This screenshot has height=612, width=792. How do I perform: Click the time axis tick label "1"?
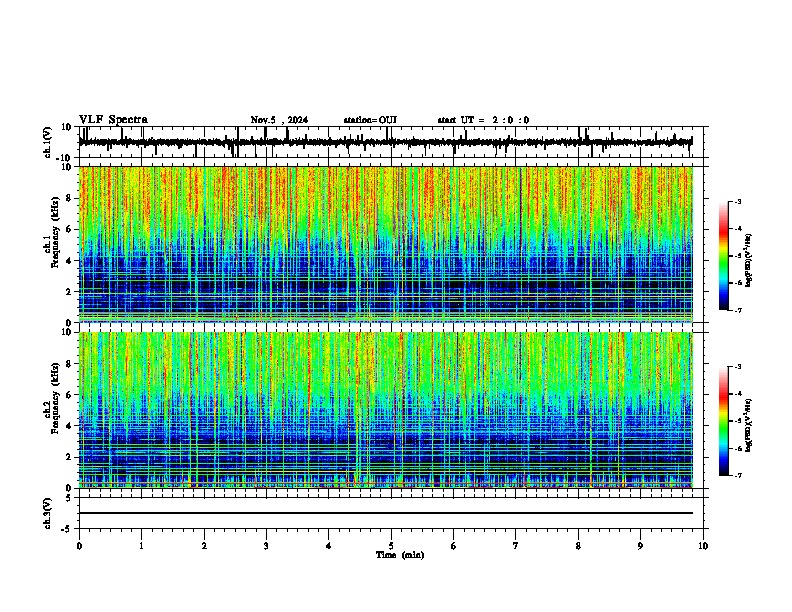click(x=141, y=546)
